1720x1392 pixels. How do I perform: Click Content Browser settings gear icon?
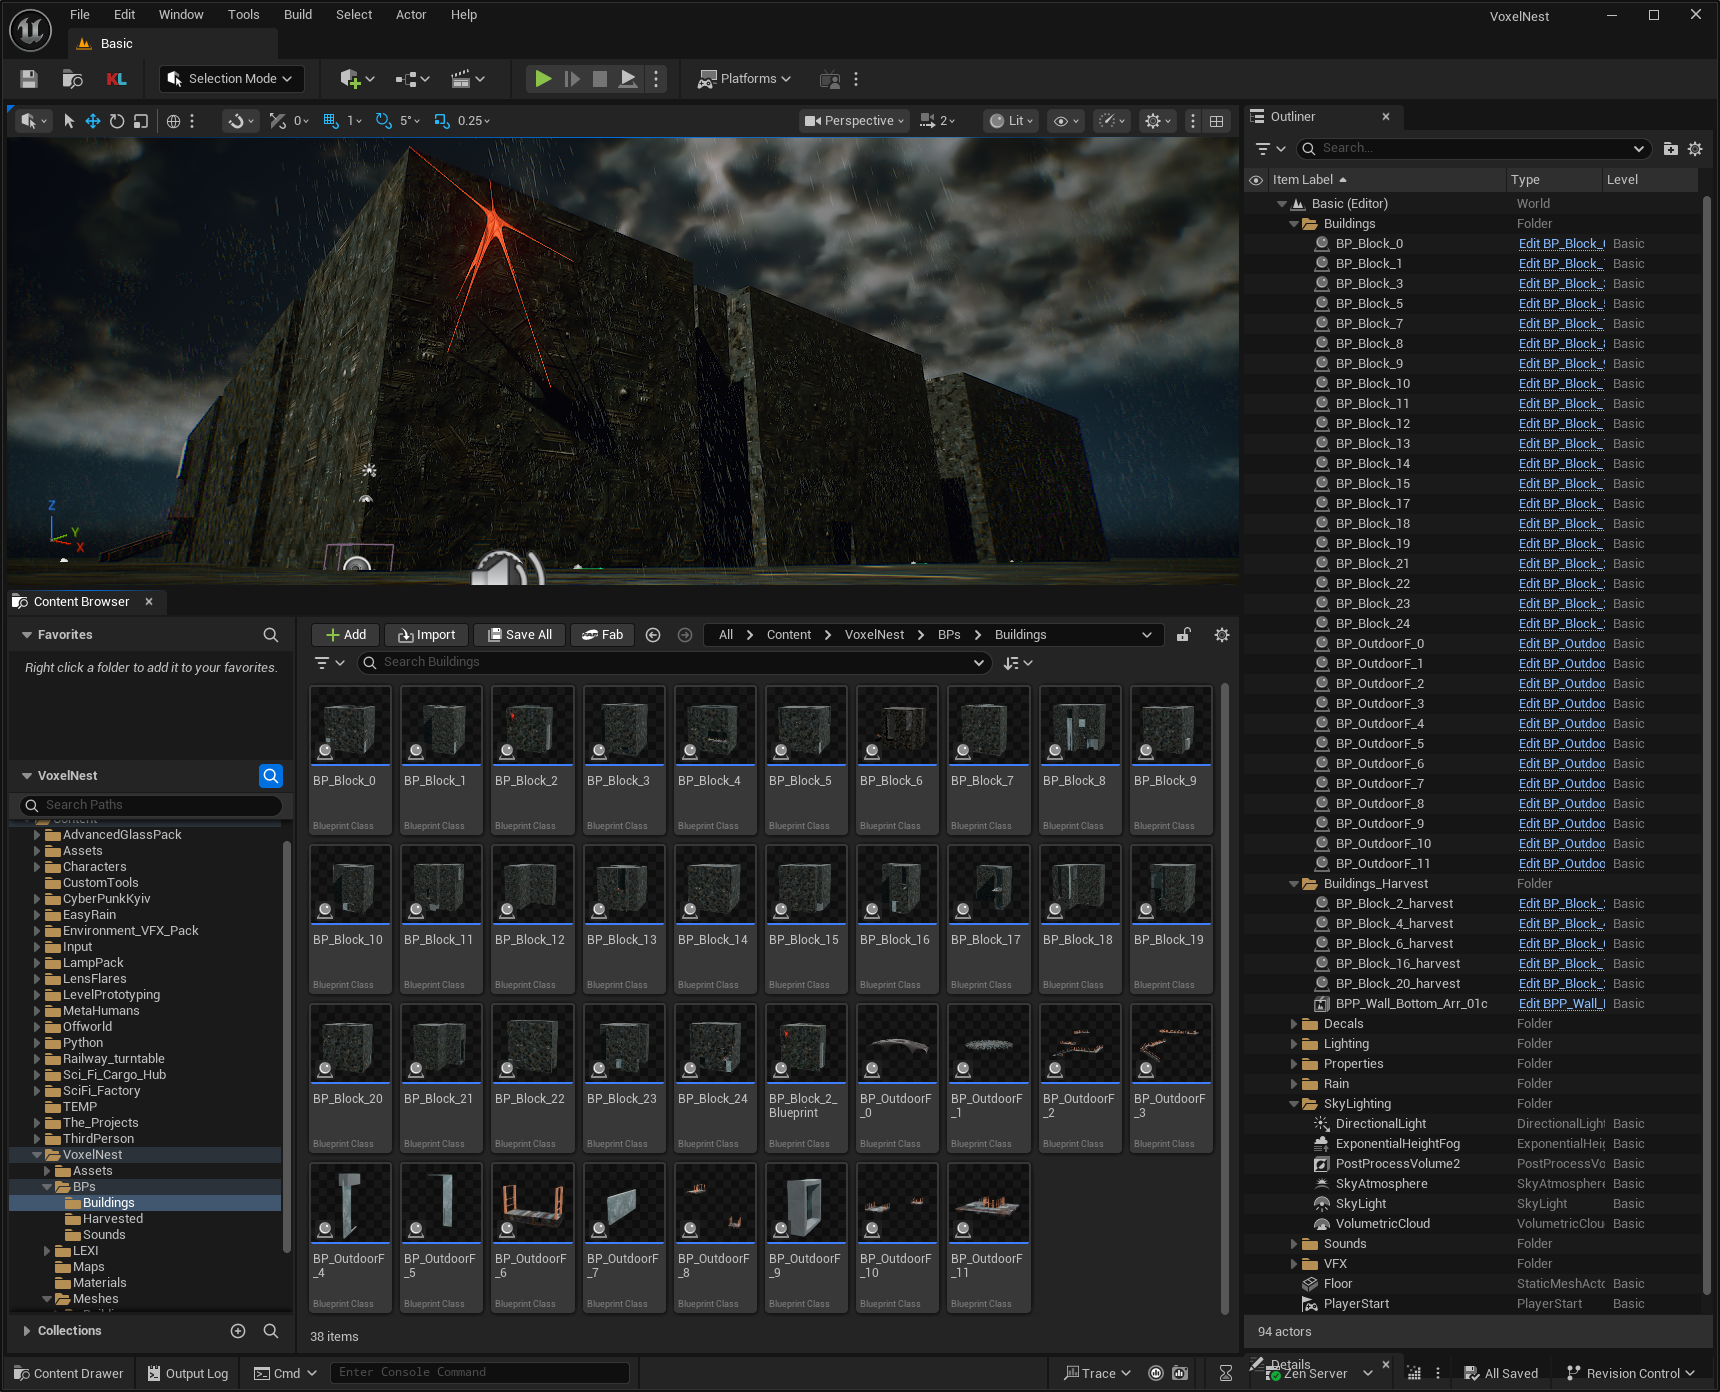coord(1221,635)
